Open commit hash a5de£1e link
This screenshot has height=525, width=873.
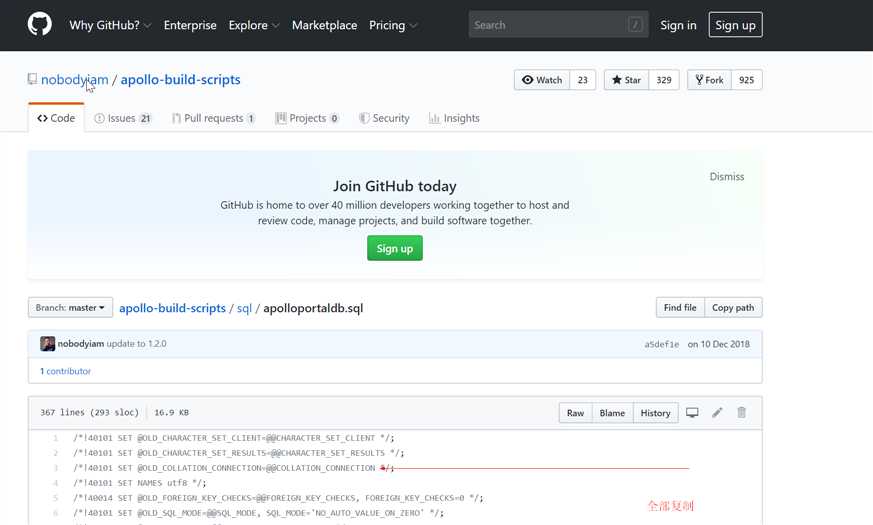click(x=661, y=344)
